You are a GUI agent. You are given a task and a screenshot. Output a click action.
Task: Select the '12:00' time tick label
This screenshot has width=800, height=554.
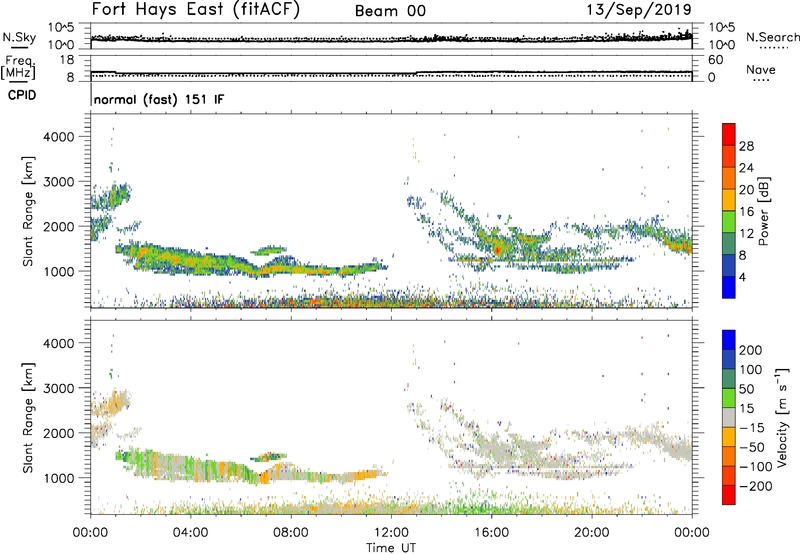coord(391,533)
